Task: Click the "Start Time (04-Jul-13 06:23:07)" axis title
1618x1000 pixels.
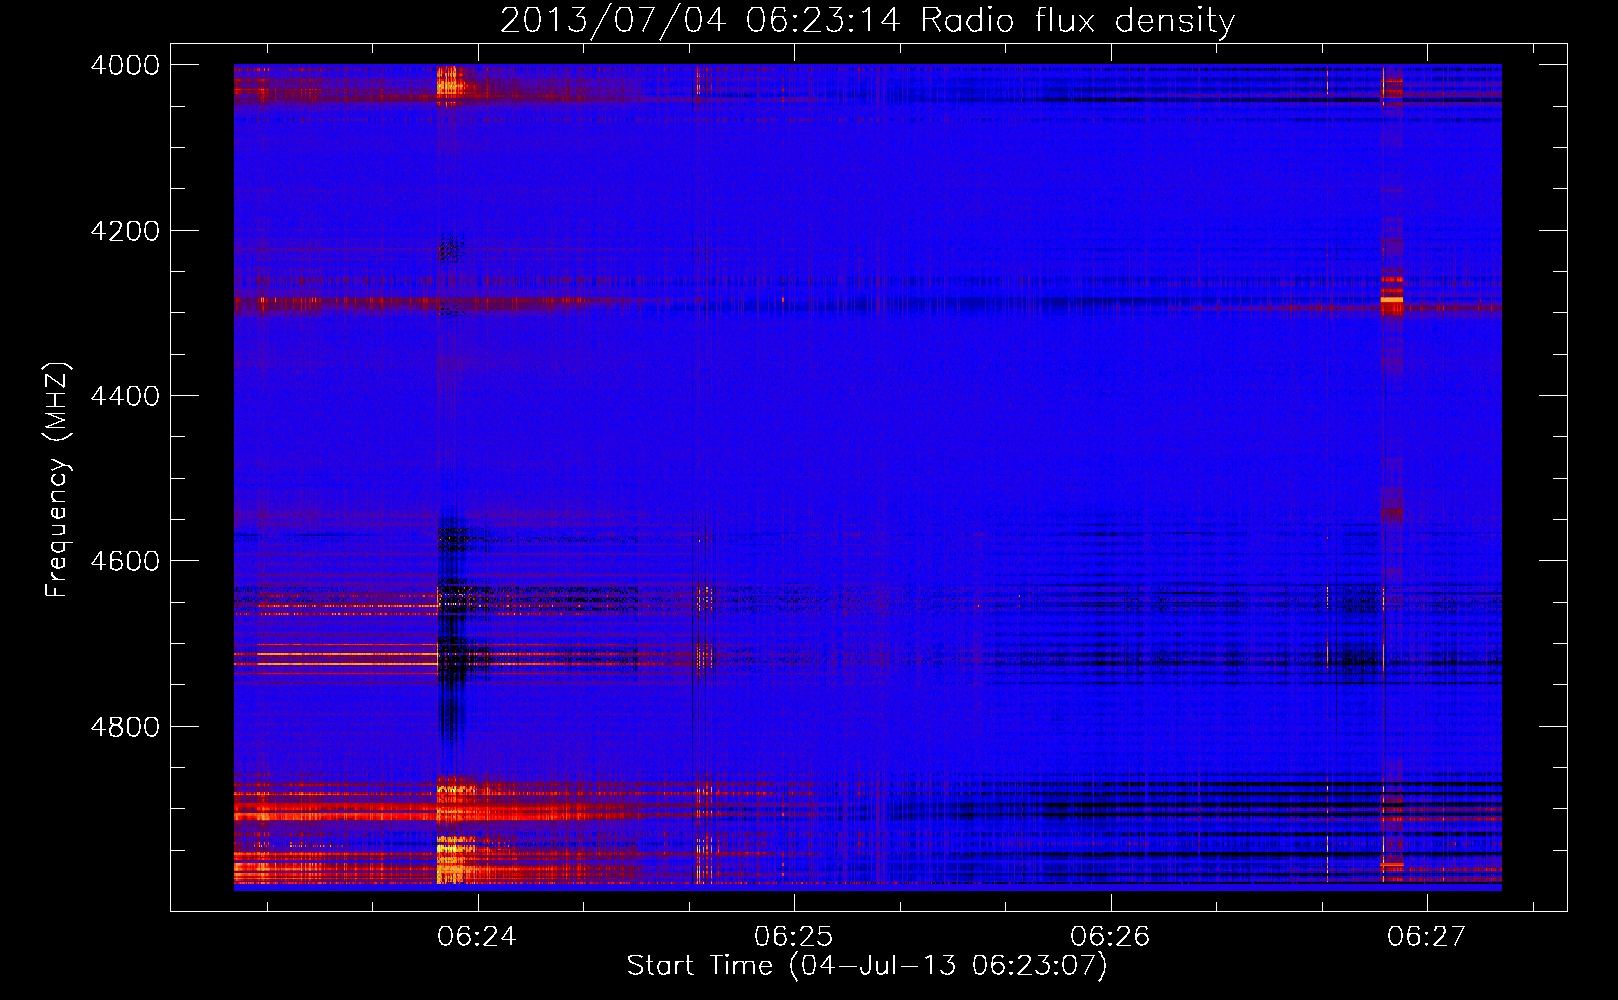Action: pos(867,966)
